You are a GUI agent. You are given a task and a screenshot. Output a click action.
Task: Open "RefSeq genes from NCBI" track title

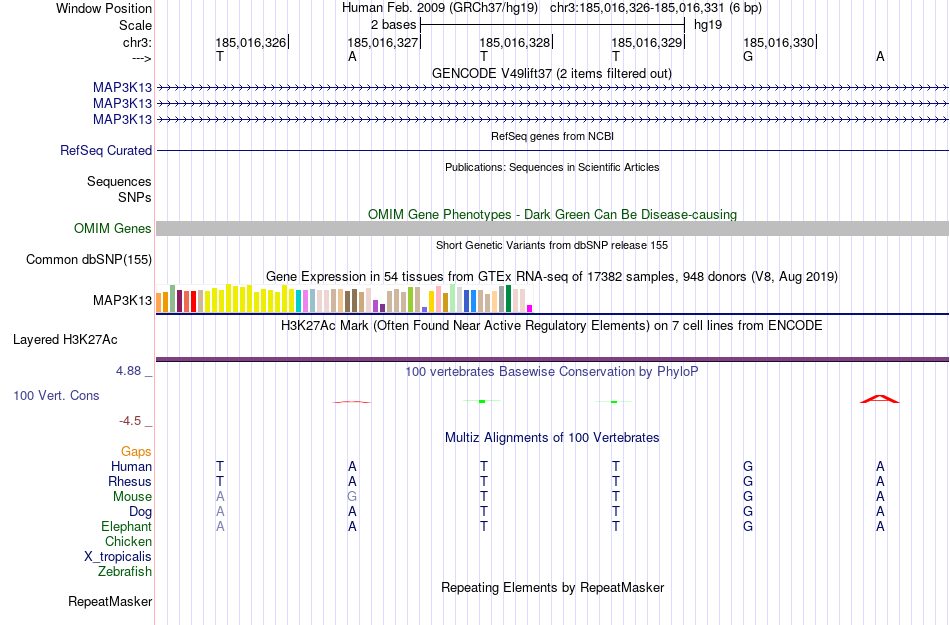click(x=552, y=136)
